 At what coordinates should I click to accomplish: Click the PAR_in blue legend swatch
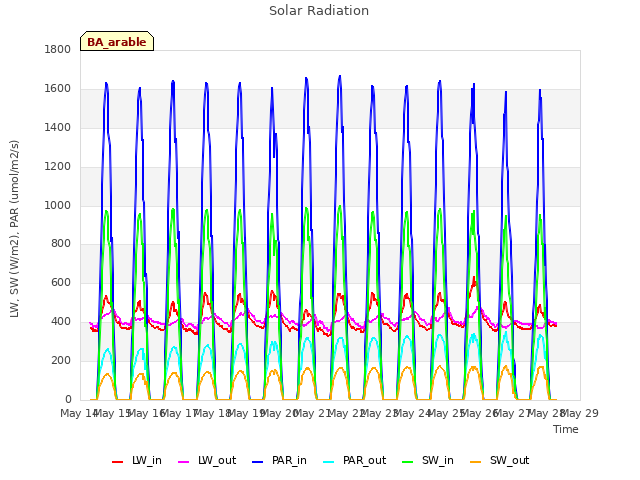click(x=257, y=462)
